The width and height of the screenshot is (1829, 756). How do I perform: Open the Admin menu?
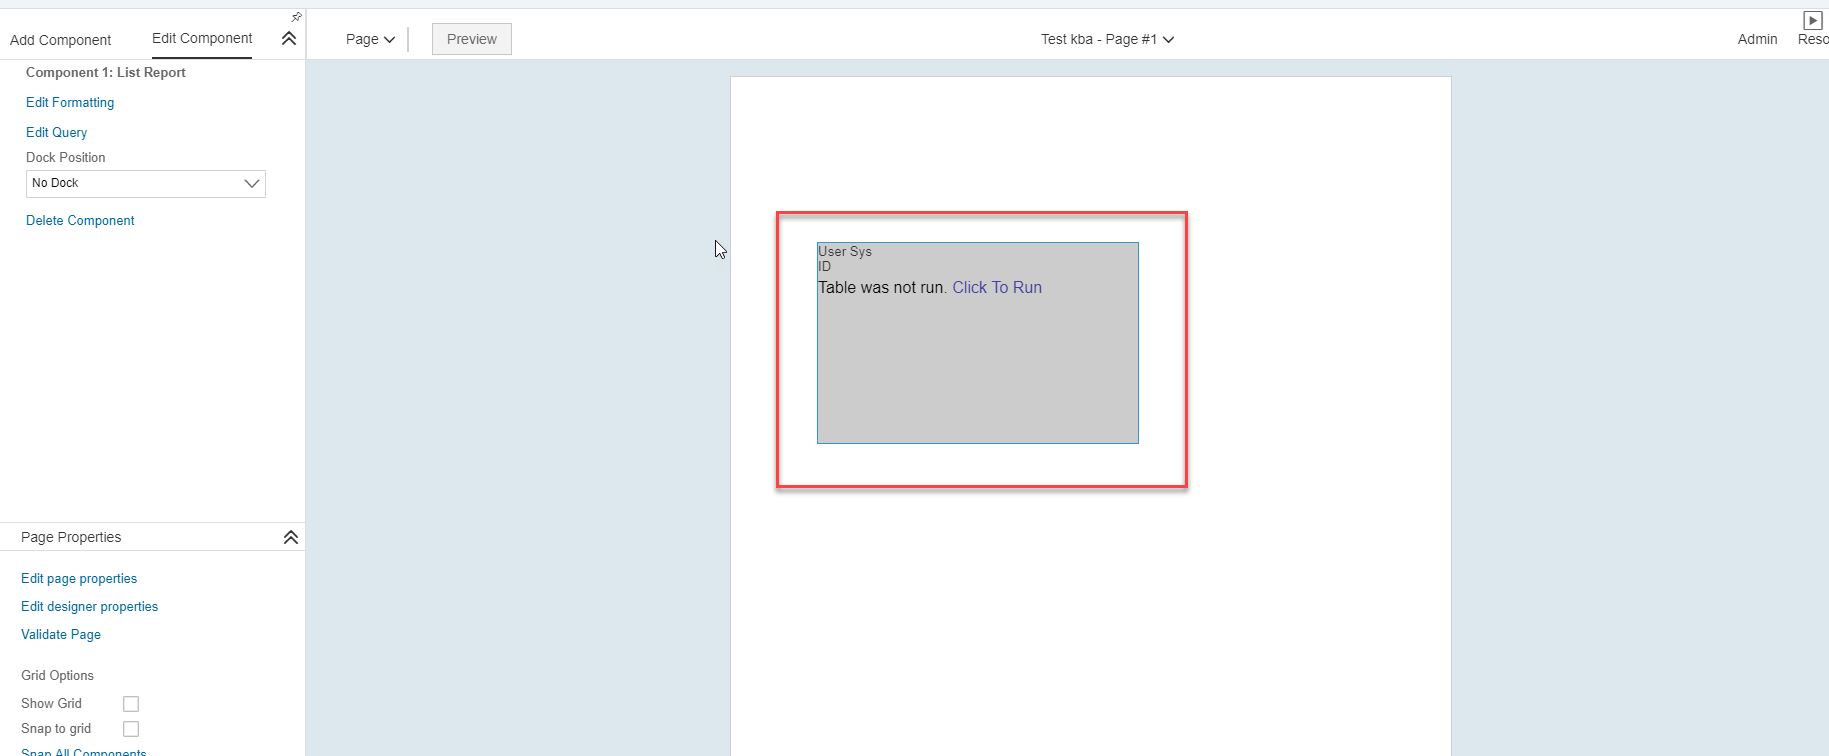tap(1757, 39)
